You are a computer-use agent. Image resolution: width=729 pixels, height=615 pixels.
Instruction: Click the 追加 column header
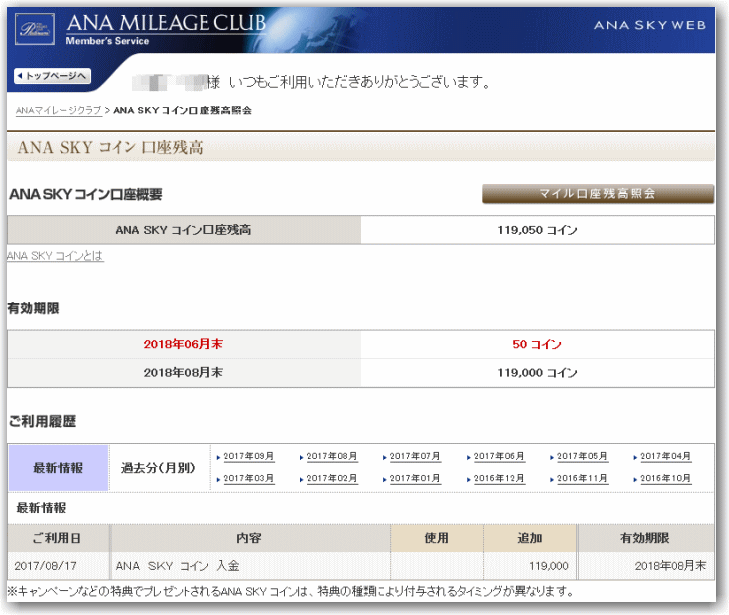(530, 538)
